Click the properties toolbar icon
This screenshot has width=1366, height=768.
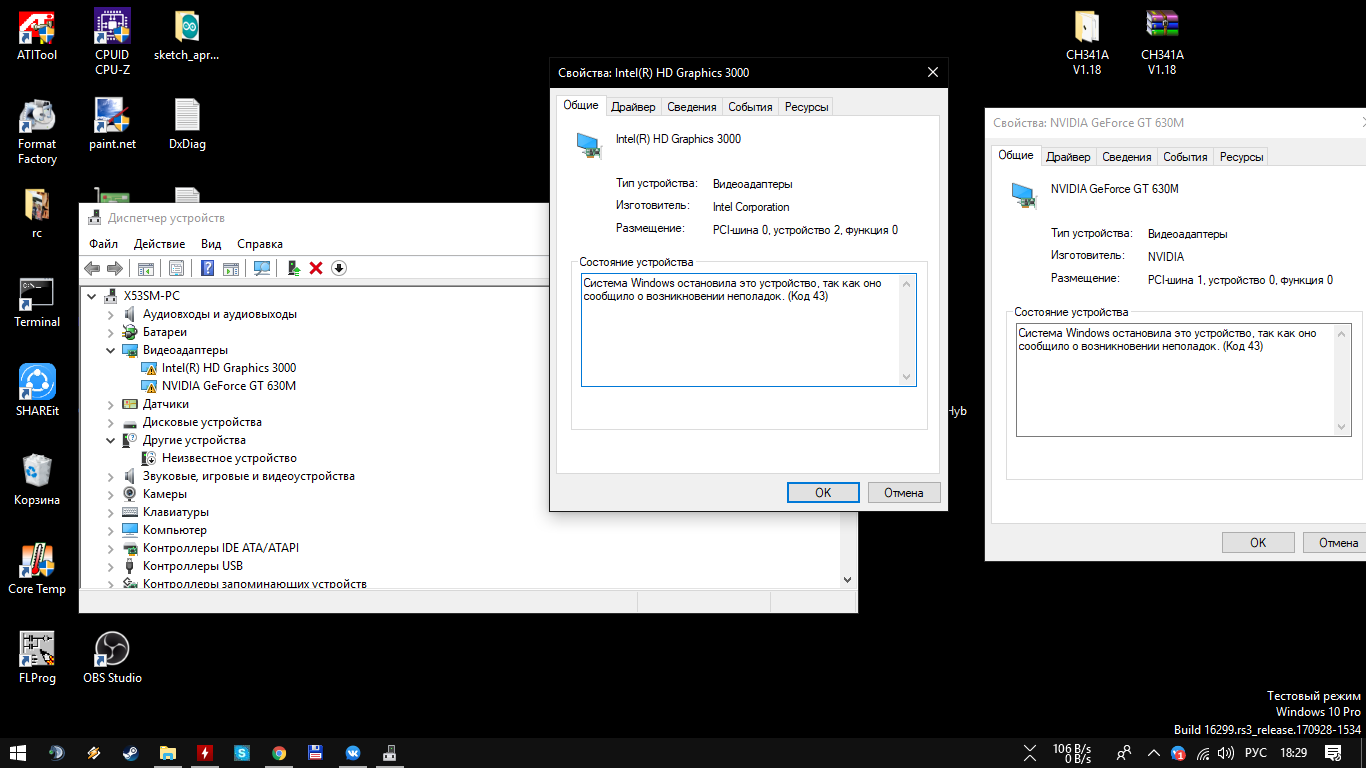pos(177,268)
